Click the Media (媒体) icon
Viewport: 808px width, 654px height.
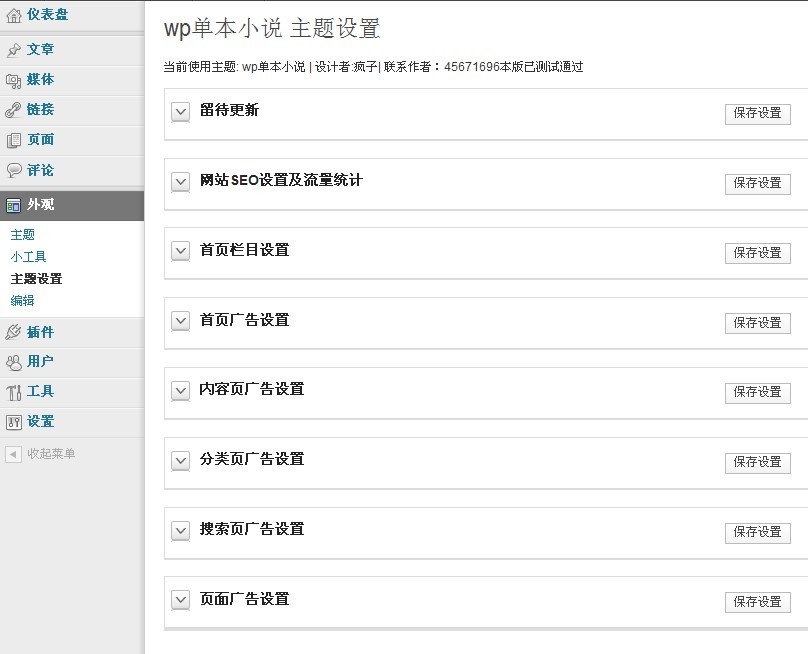pyautogui.click(x=13, y=80)
